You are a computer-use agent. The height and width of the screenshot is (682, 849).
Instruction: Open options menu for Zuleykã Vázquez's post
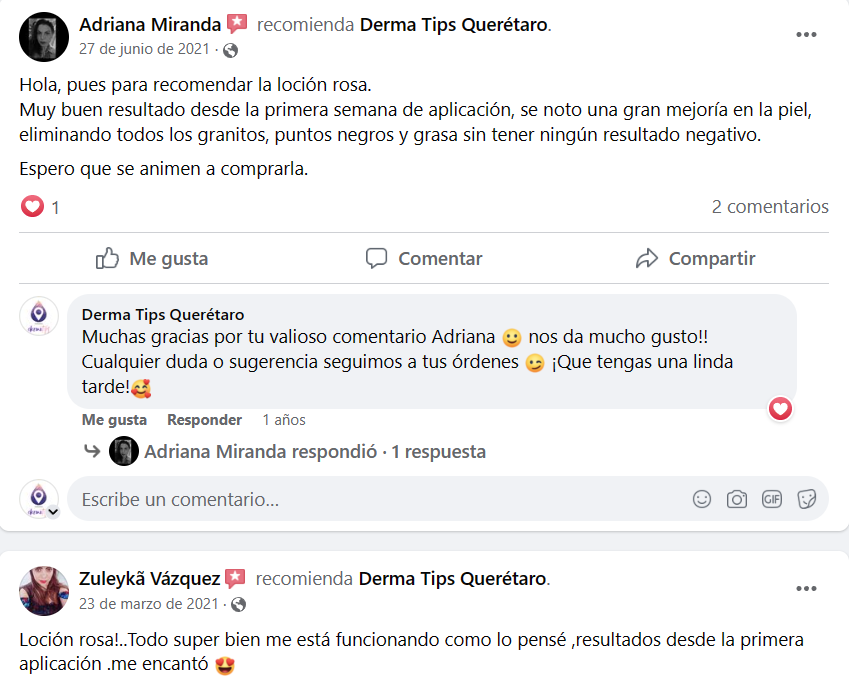806,587
